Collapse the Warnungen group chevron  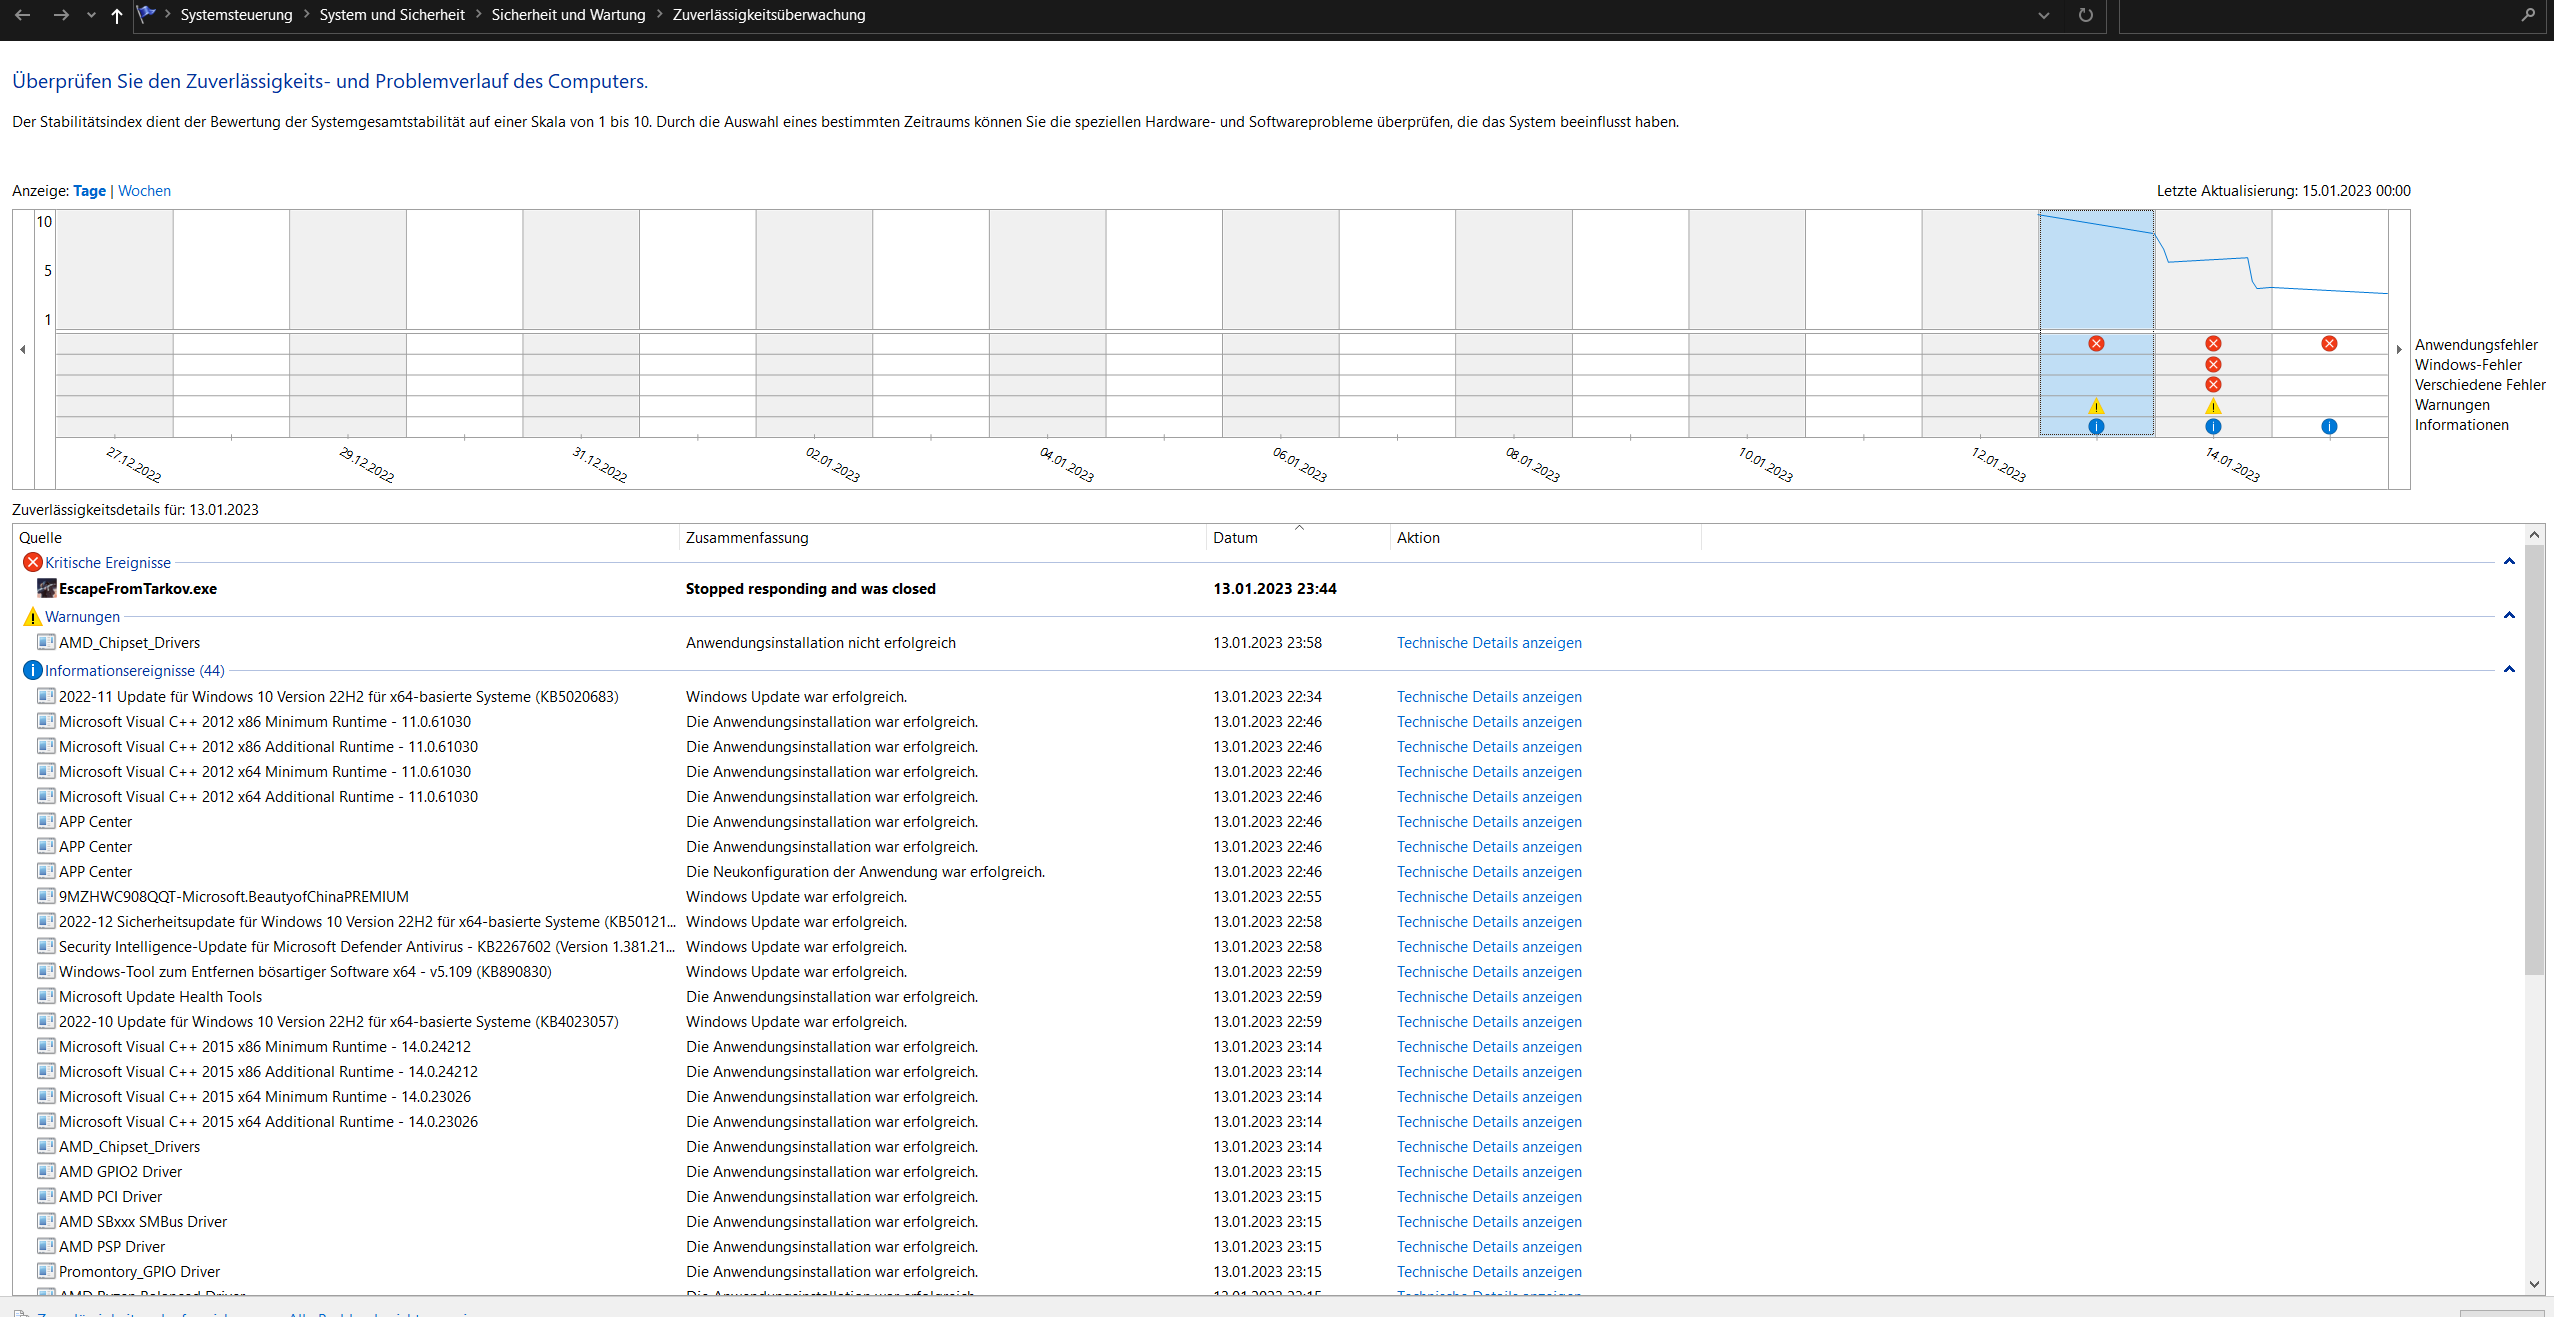(2508, 616)
